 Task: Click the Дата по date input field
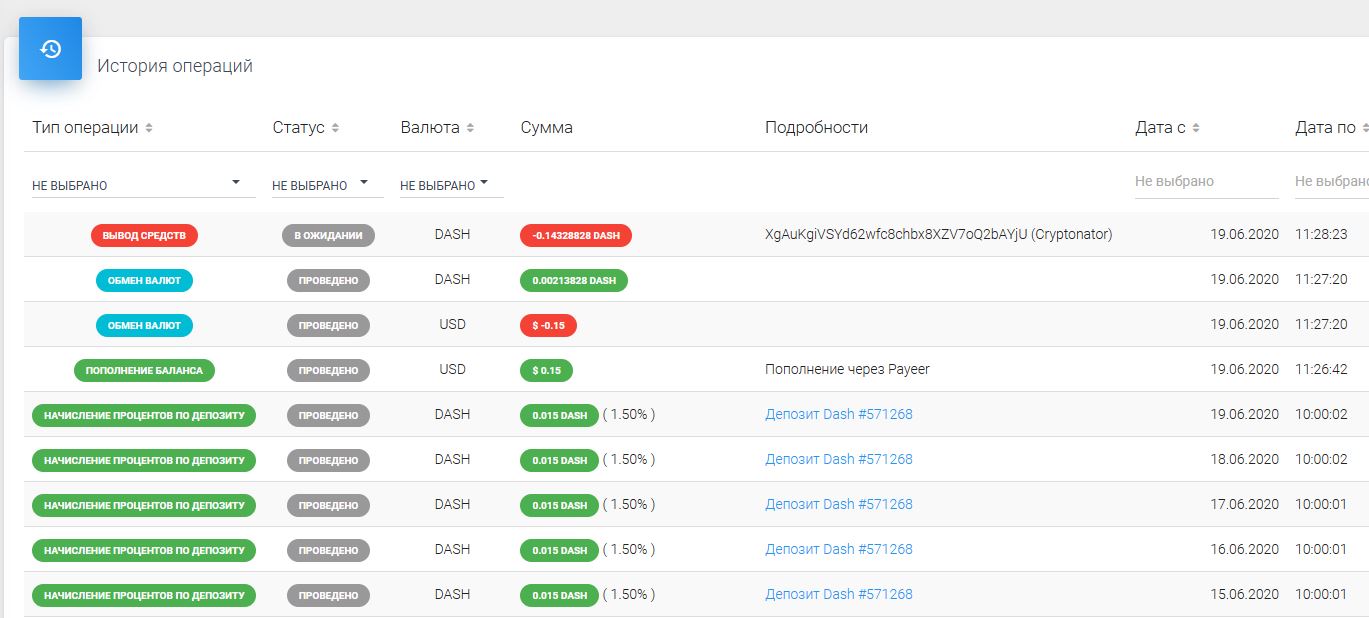click(x=1331, y=182)
